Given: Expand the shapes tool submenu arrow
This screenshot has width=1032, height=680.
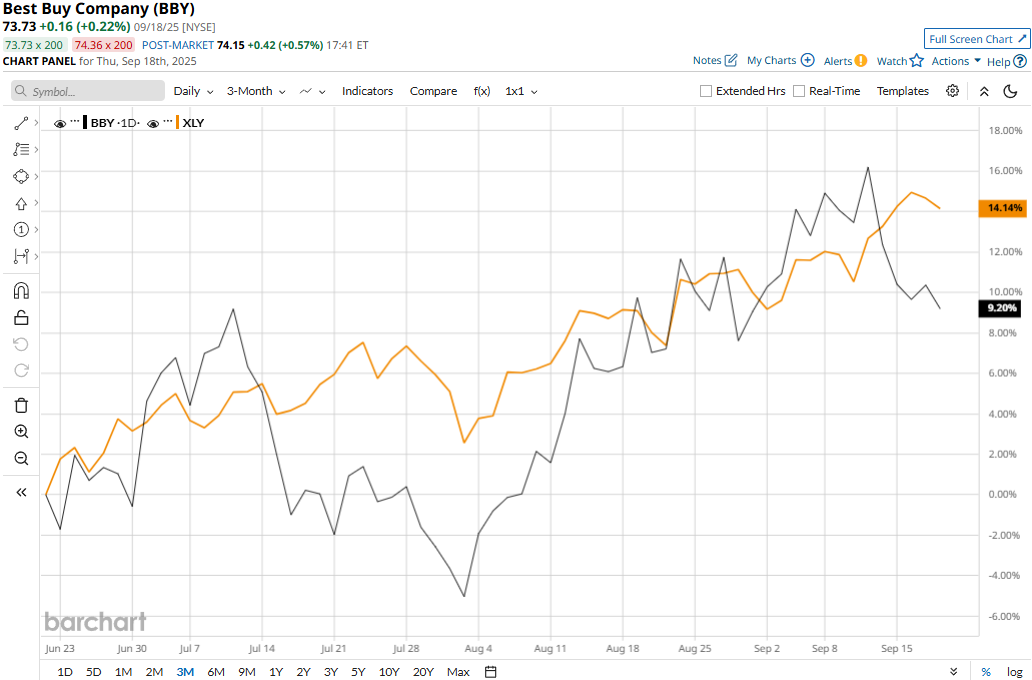Looking at the screenshot, I should (x=36, y=176).
